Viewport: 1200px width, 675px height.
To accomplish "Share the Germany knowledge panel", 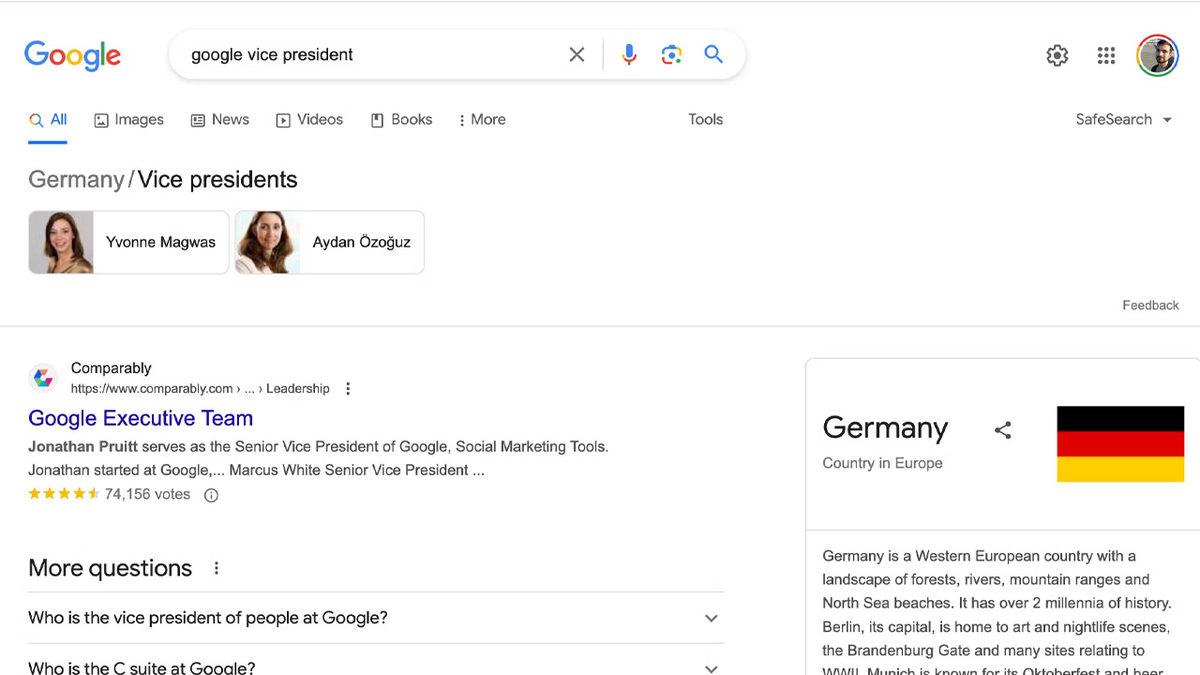I will (x=1004, y=429).
